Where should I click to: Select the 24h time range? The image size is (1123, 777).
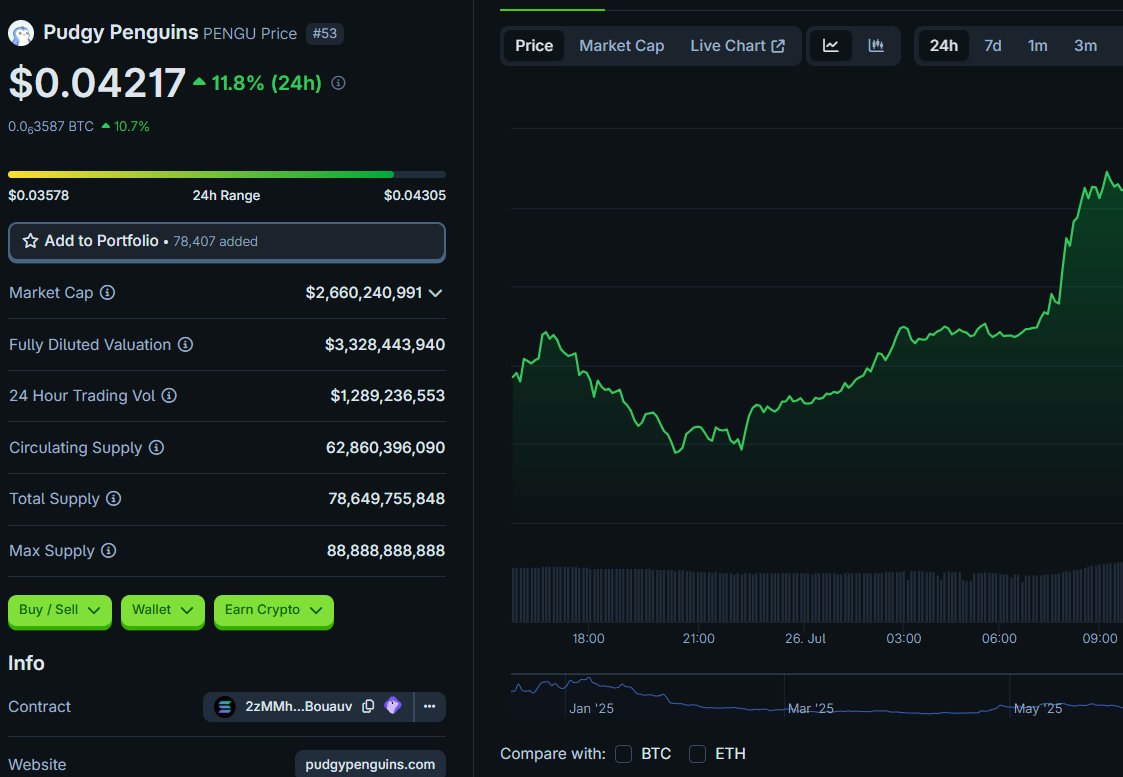(x=943, y=46)
